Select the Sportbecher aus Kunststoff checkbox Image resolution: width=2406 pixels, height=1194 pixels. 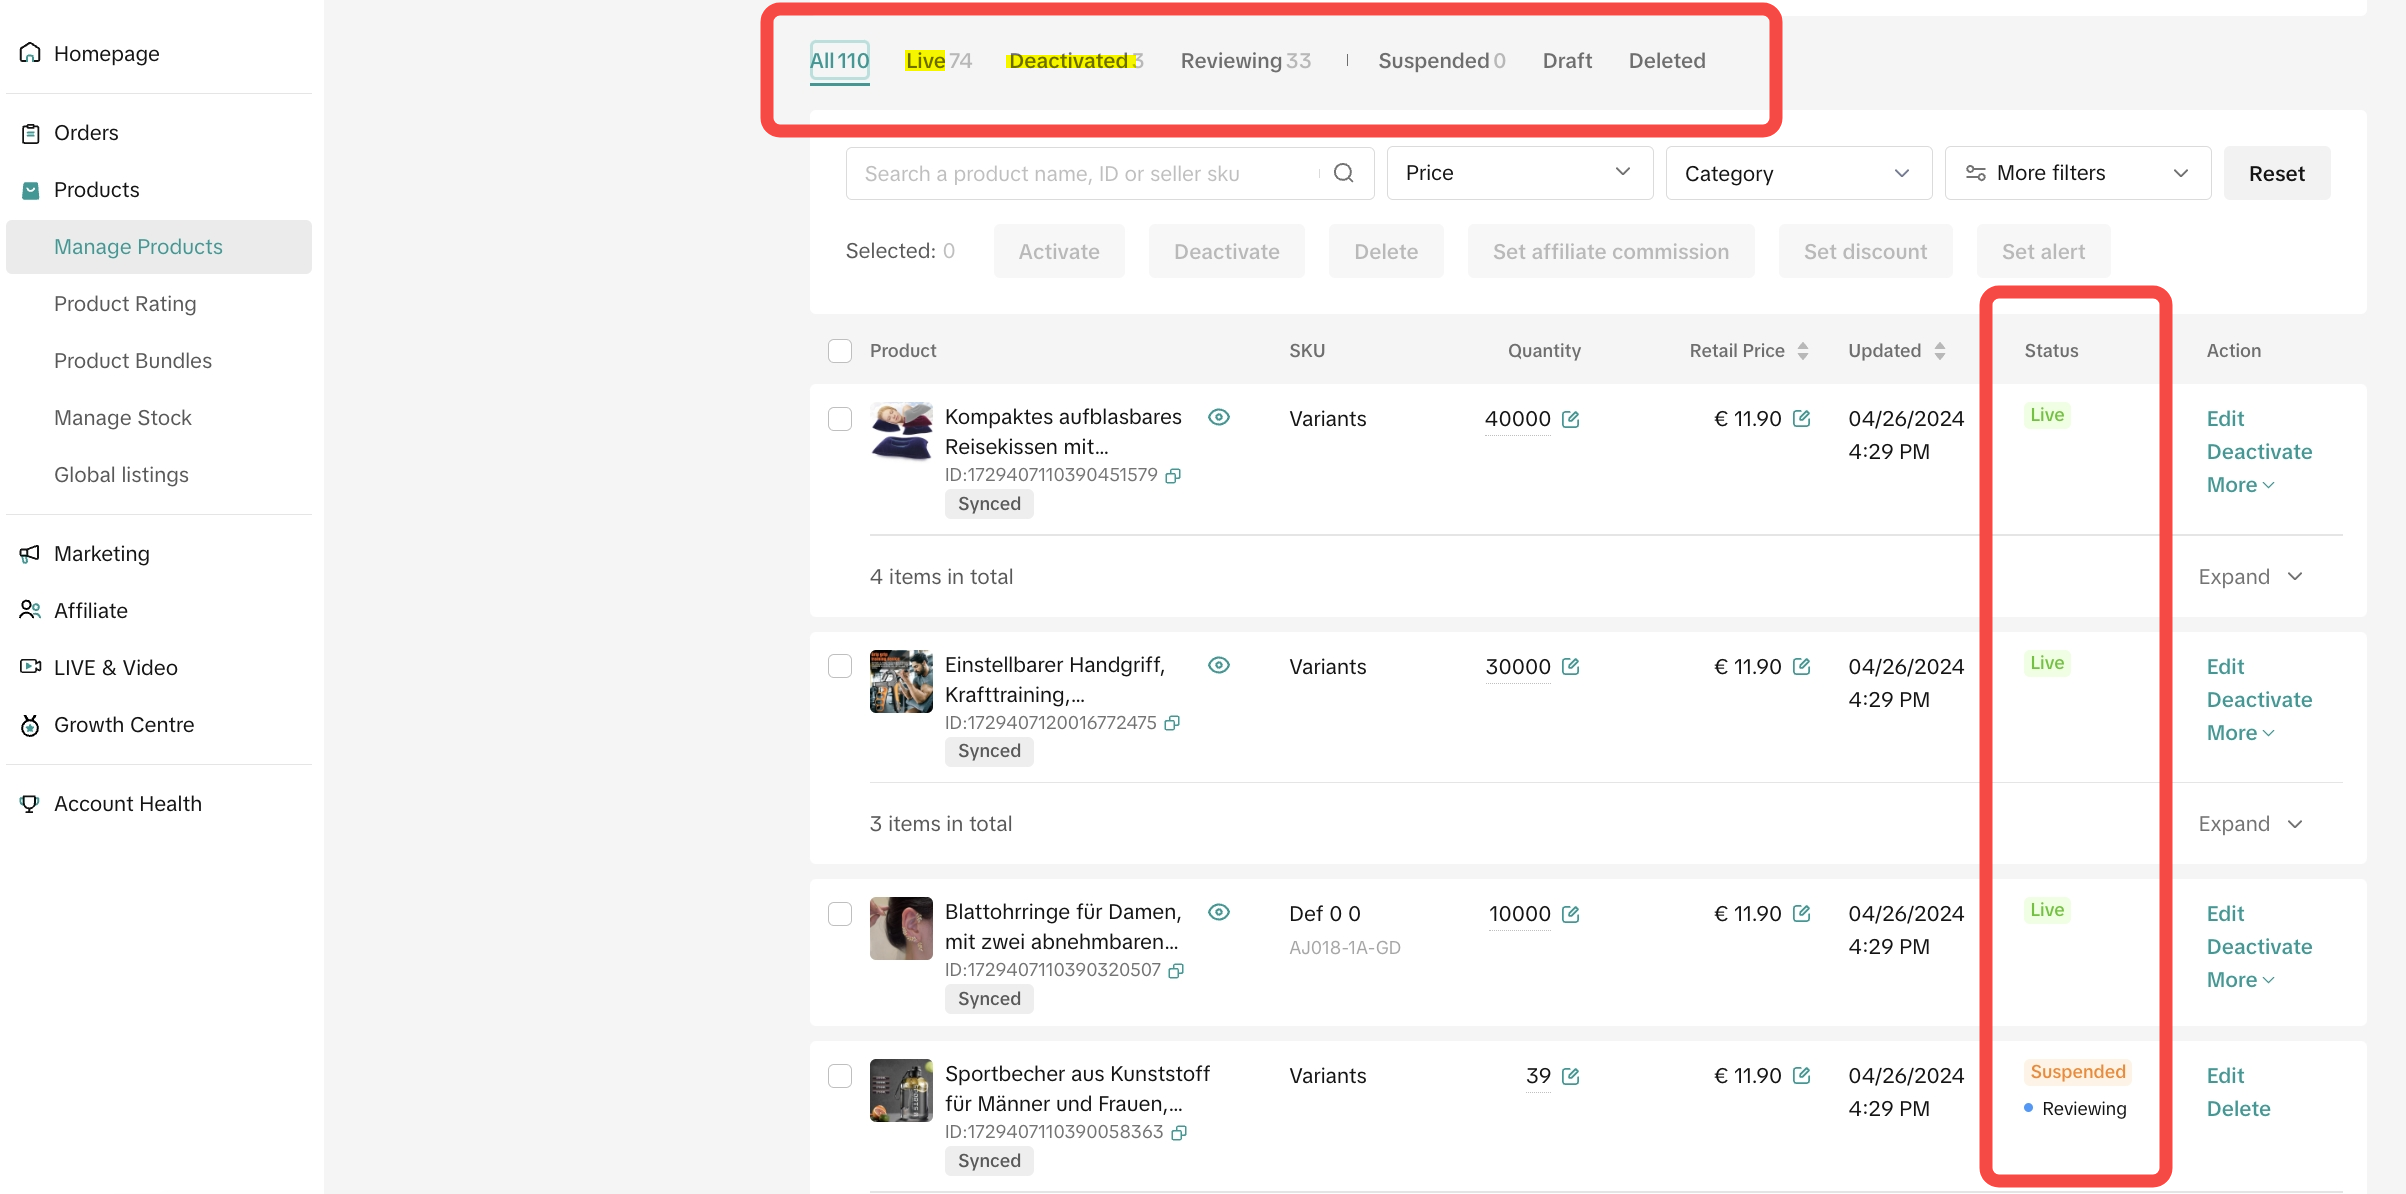pos(840,1076)
